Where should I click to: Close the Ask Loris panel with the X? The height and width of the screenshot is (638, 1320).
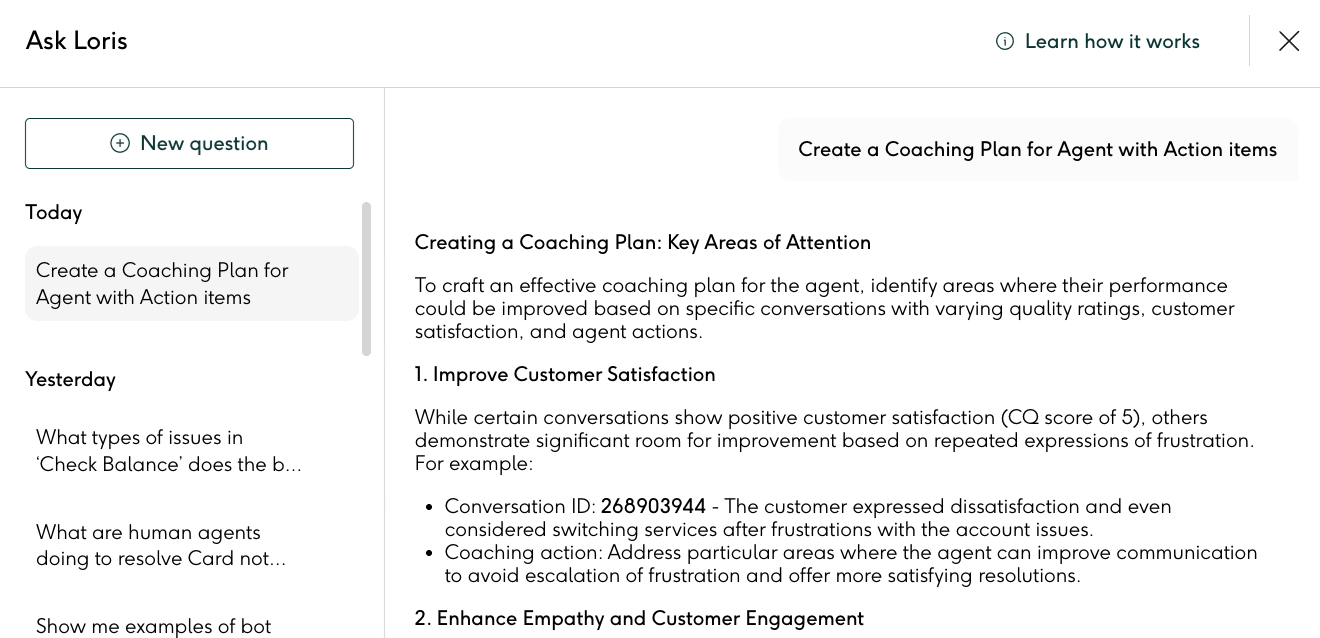coord(1289,41)
